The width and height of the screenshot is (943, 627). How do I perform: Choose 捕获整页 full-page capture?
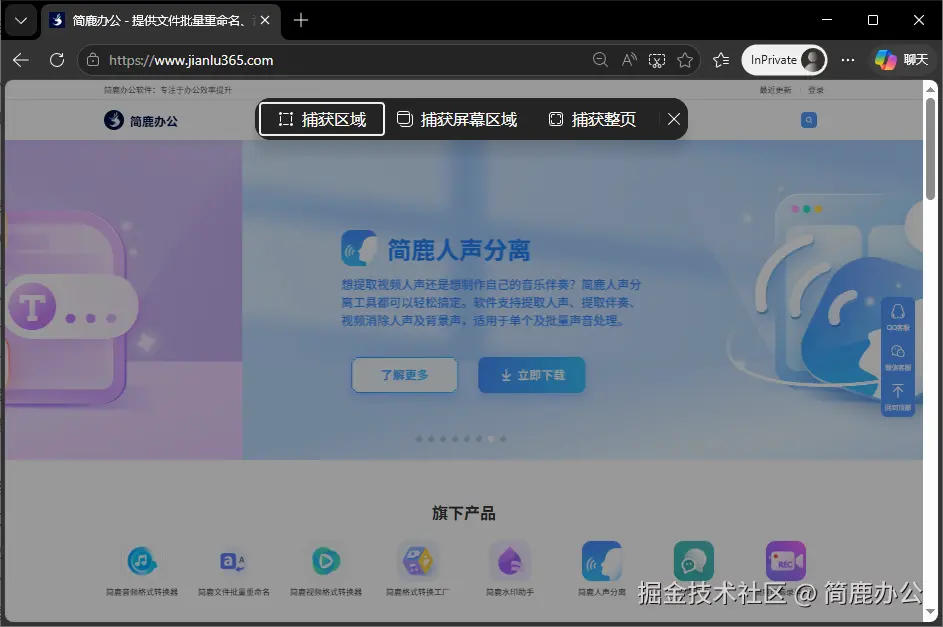[x=594, y=119]
